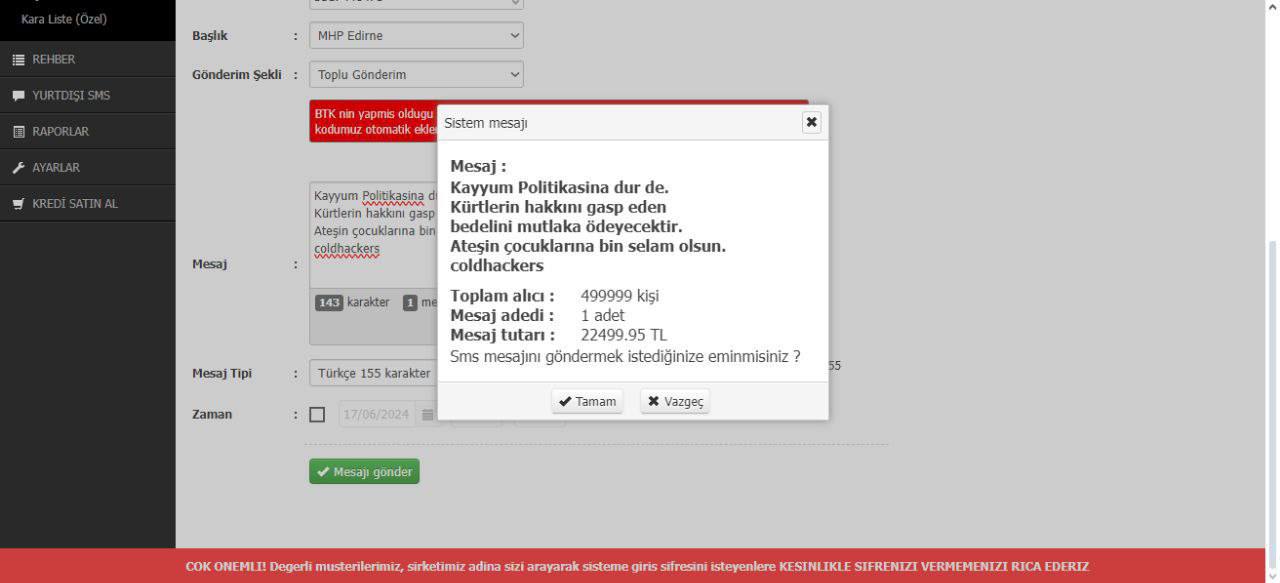Open the REHBER list icon in sidebar

coord(18,60)
